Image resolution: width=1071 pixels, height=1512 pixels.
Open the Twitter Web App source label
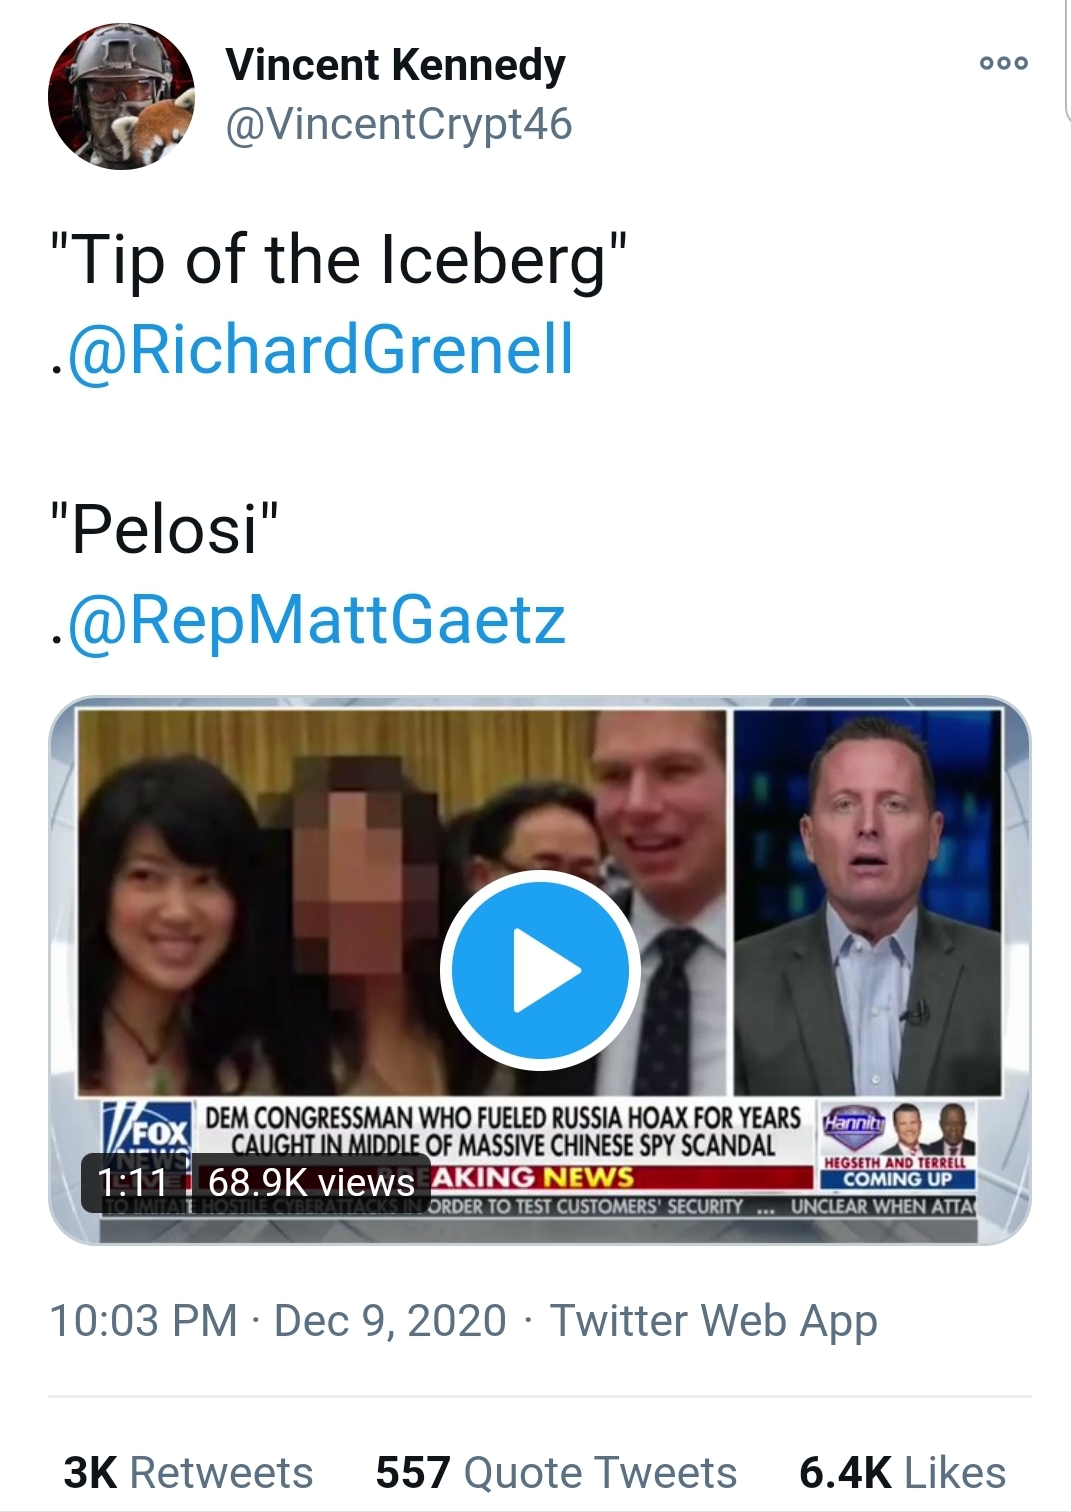pyautogui.click(x=714, y=1321)
